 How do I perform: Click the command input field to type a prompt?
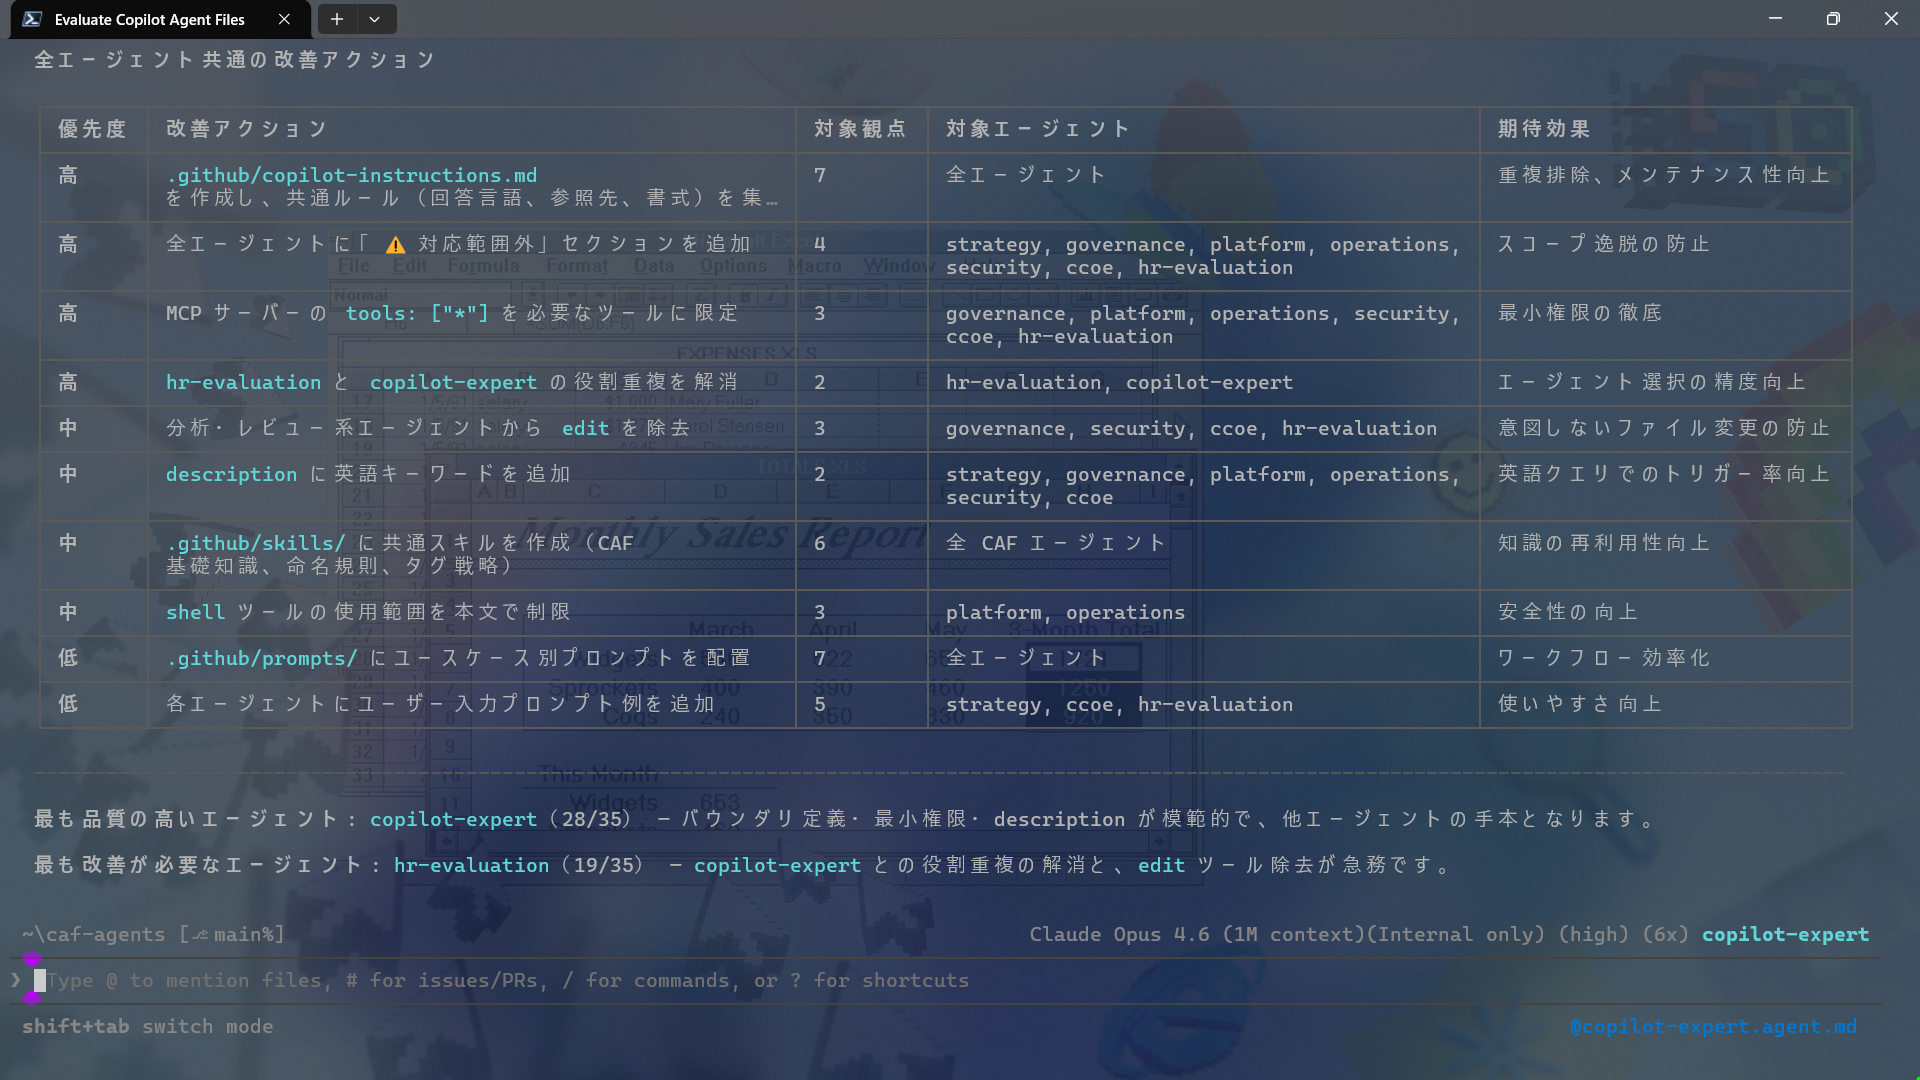[500, 980]
